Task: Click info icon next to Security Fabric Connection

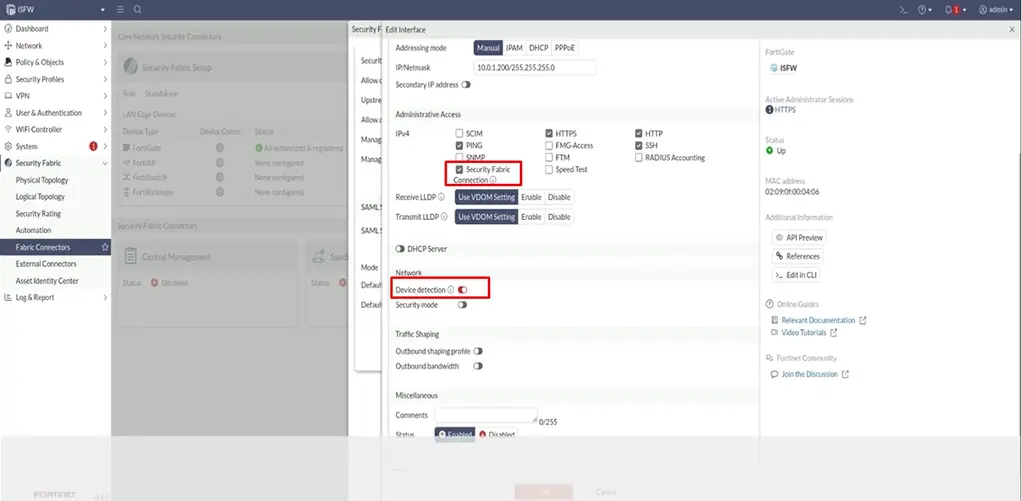Action: [493, 180]
